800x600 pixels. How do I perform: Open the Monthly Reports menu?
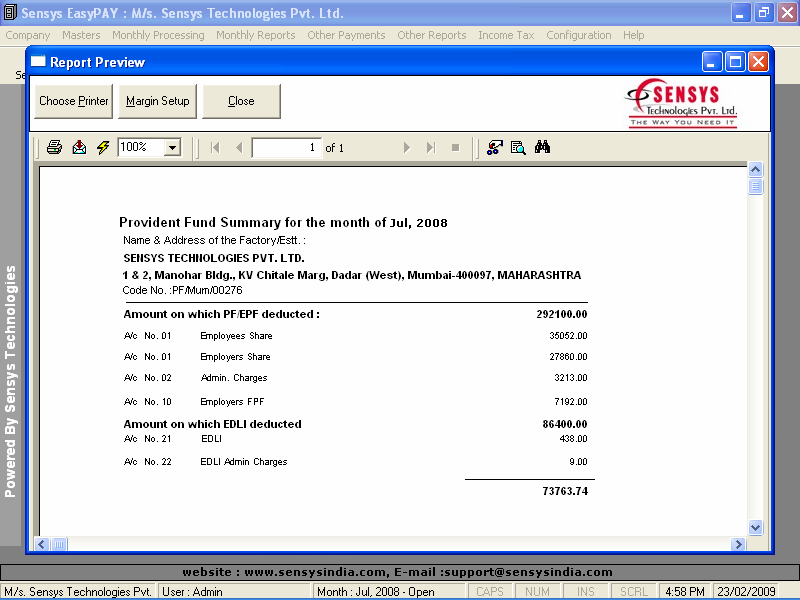[x=256, y=35]
